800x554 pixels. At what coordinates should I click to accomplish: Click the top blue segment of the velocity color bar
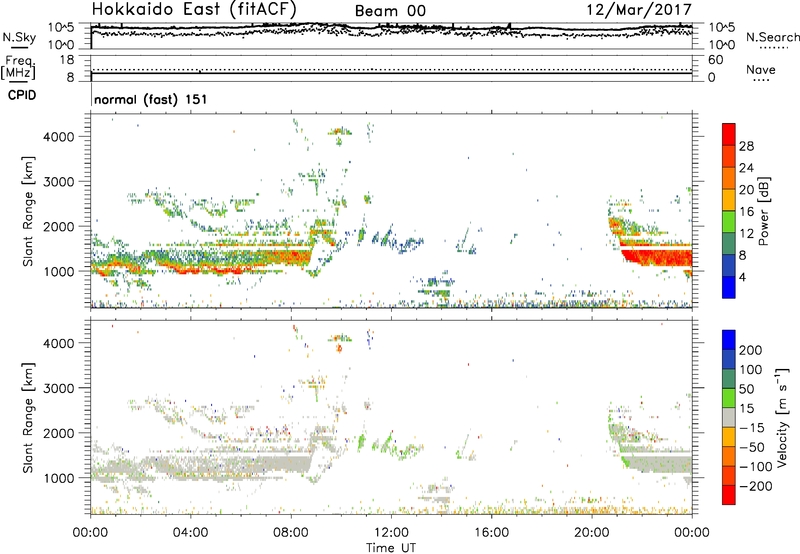tap(729, 340)
